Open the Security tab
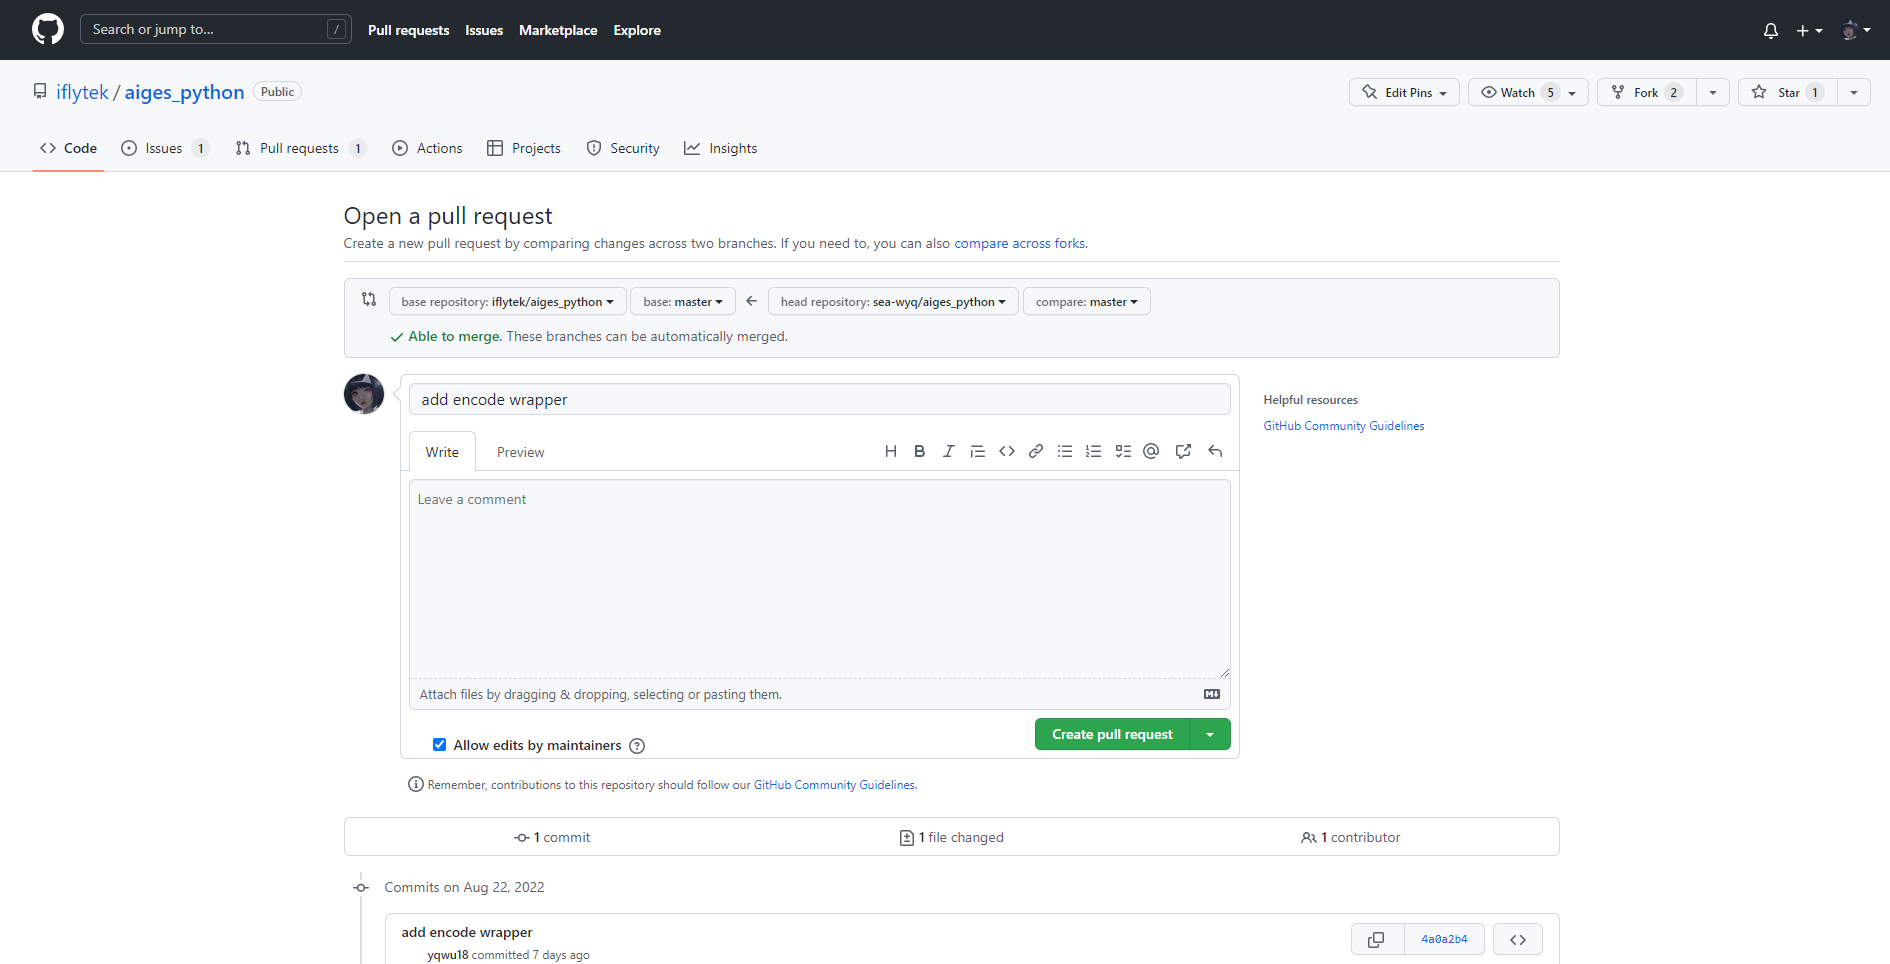 pyautogui.click(x=623, y=148)
